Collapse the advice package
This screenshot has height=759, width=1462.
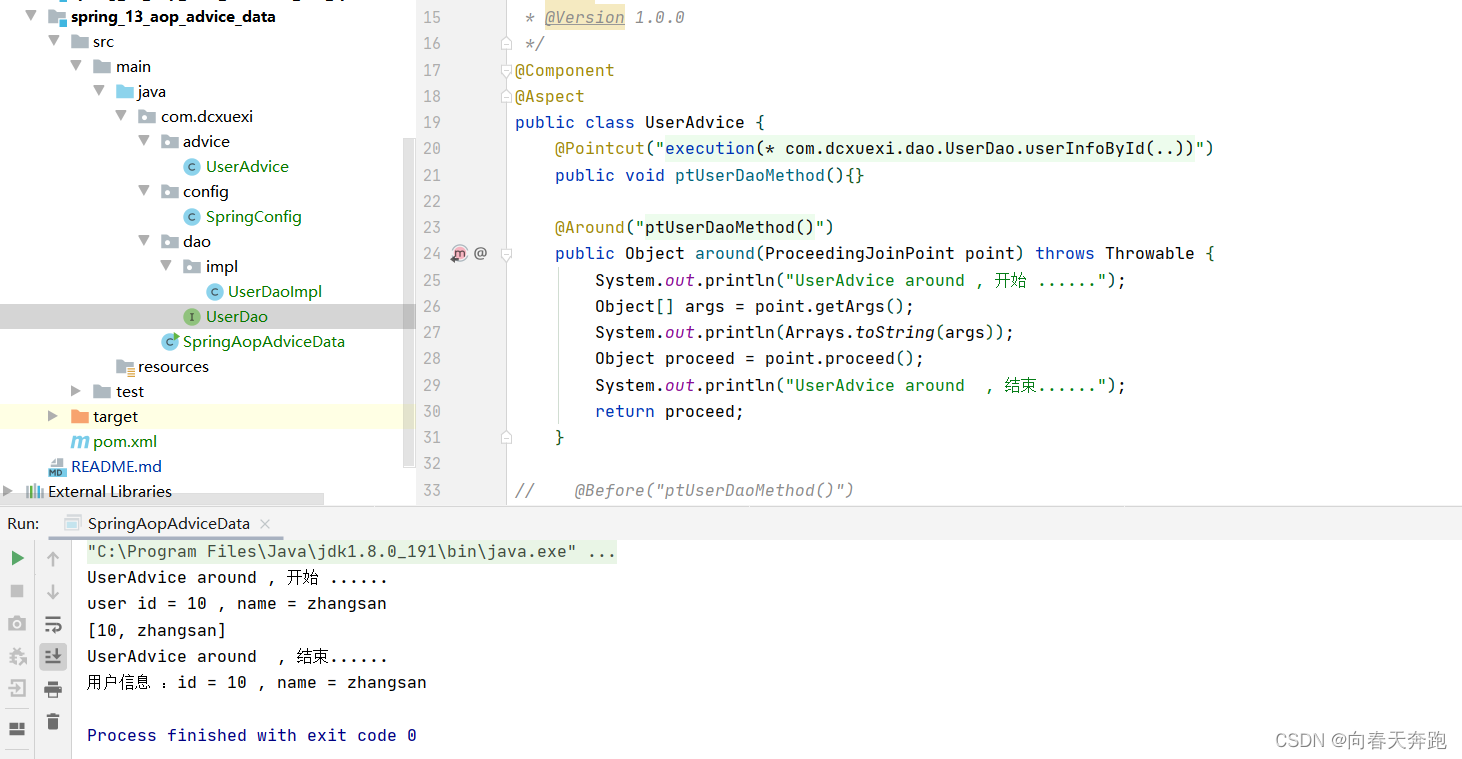(x=144, y=141)
